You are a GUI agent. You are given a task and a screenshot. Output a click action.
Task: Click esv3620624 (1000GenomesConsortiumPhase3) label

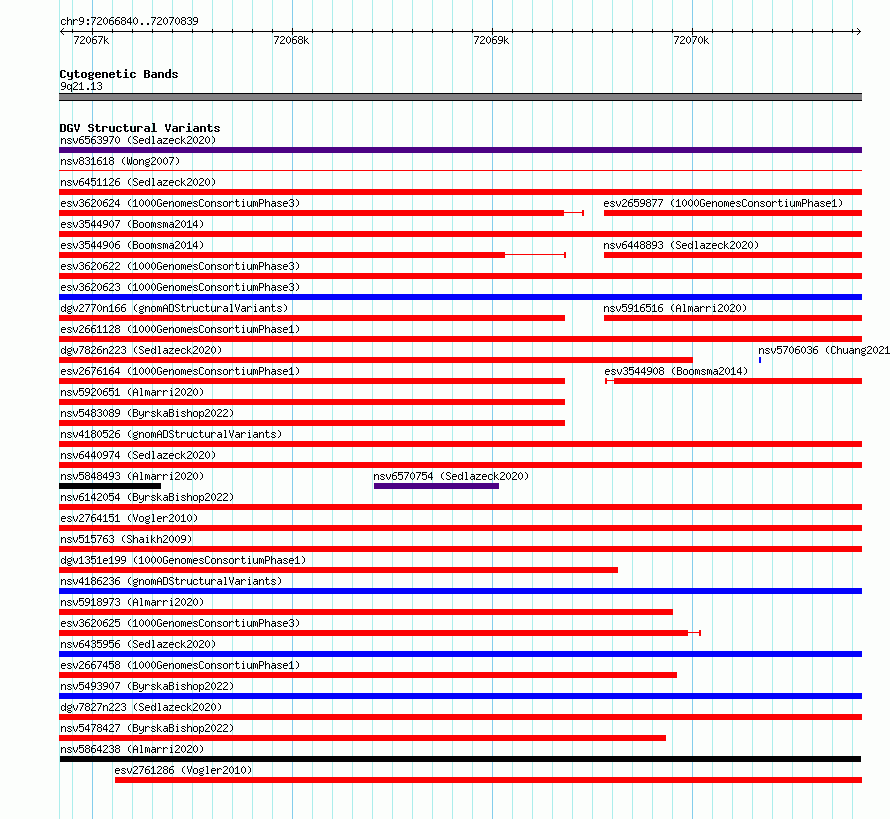point(180,203)
